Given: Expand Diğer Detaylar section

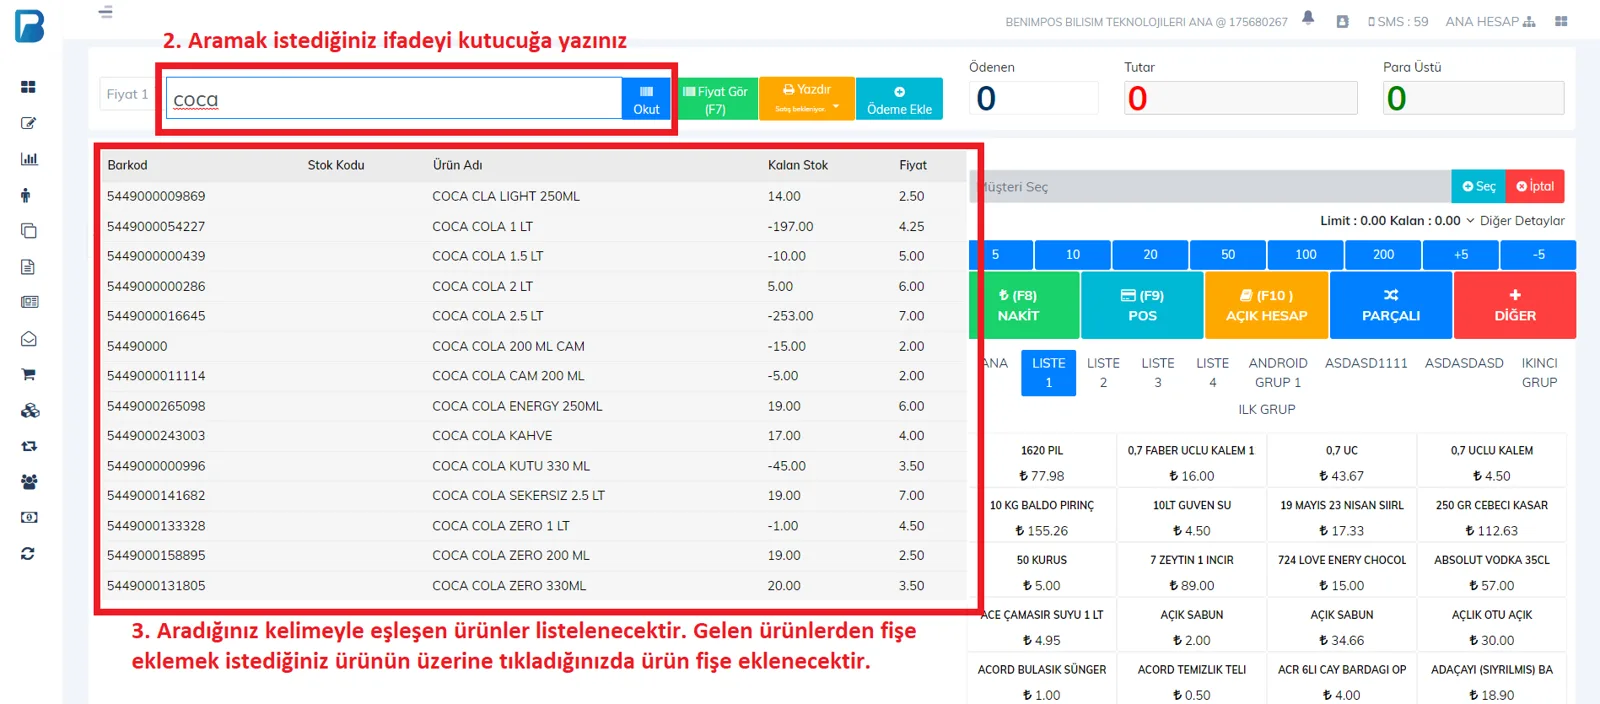Looking at the screenshot, I should point(1515,221).
